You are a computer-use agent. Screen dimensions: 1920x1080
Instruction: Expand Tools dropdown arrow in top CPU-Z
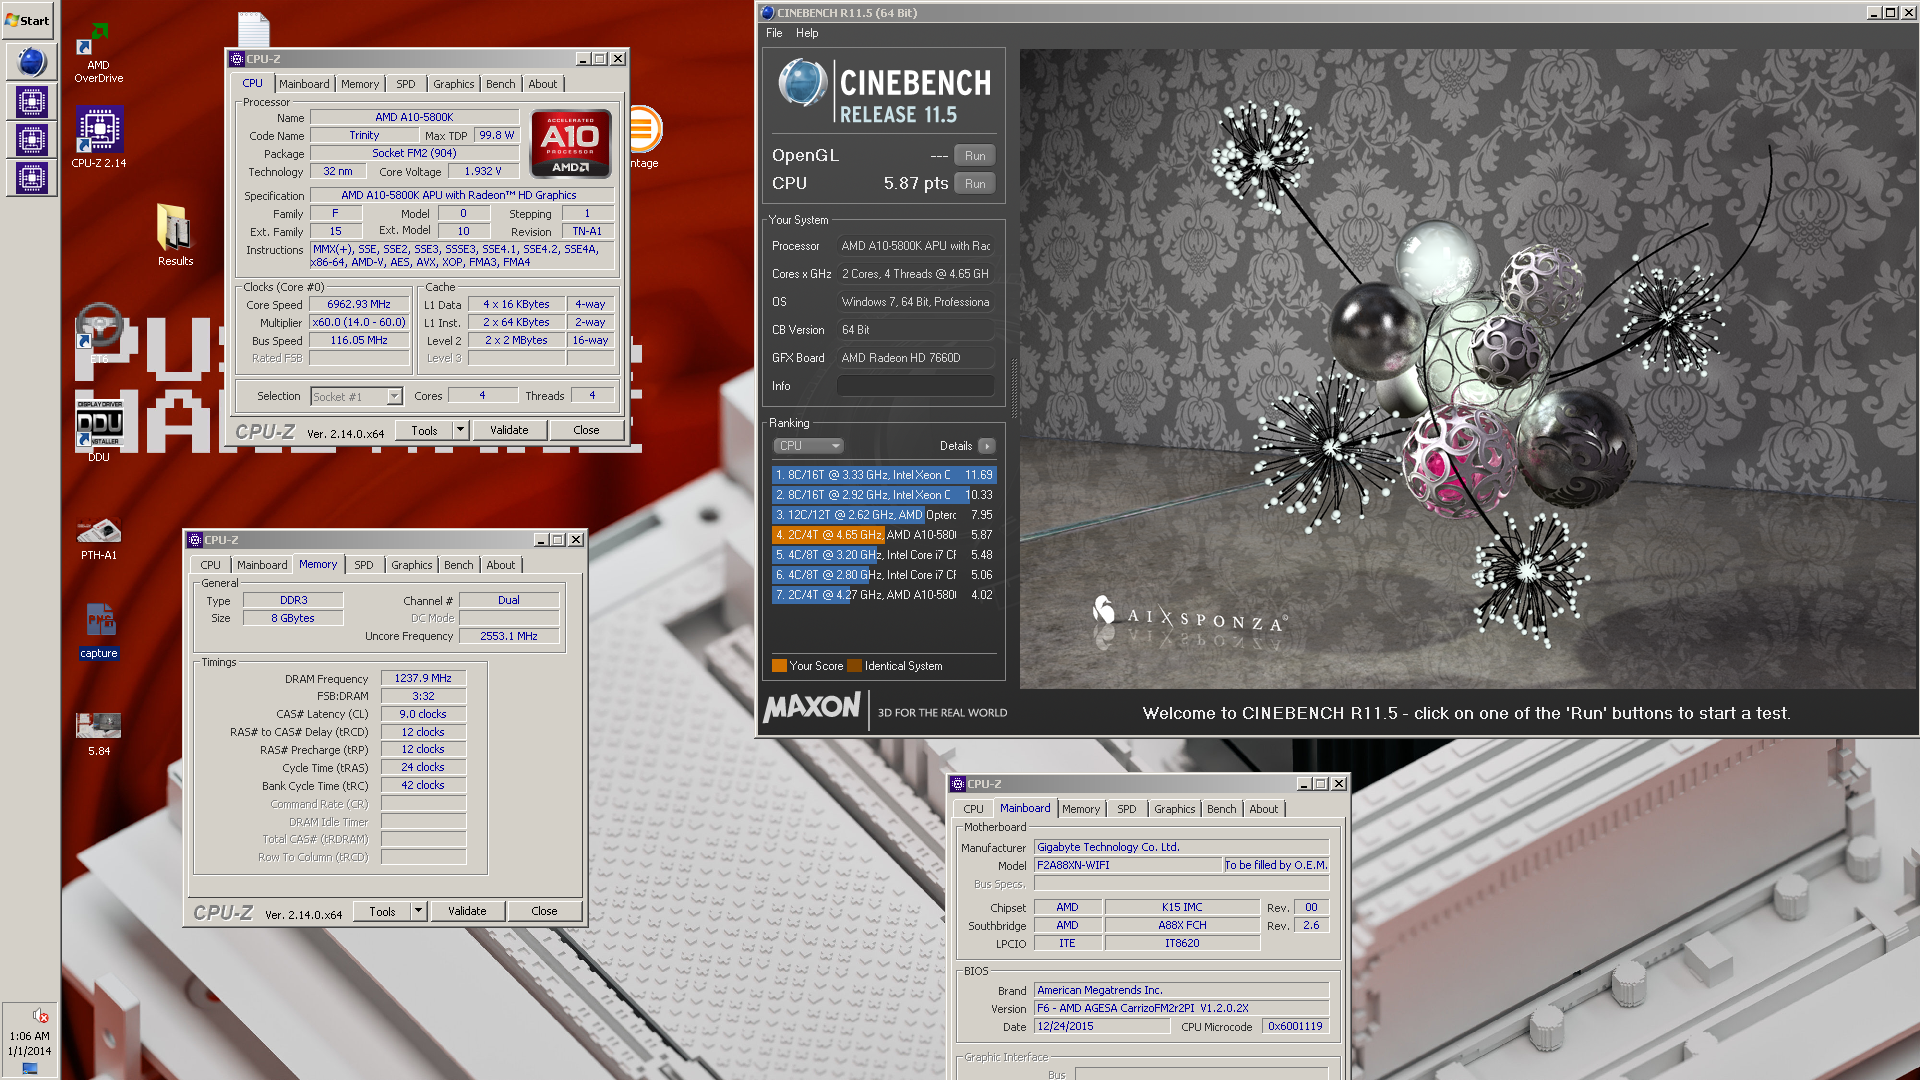(x=461, y=430)
